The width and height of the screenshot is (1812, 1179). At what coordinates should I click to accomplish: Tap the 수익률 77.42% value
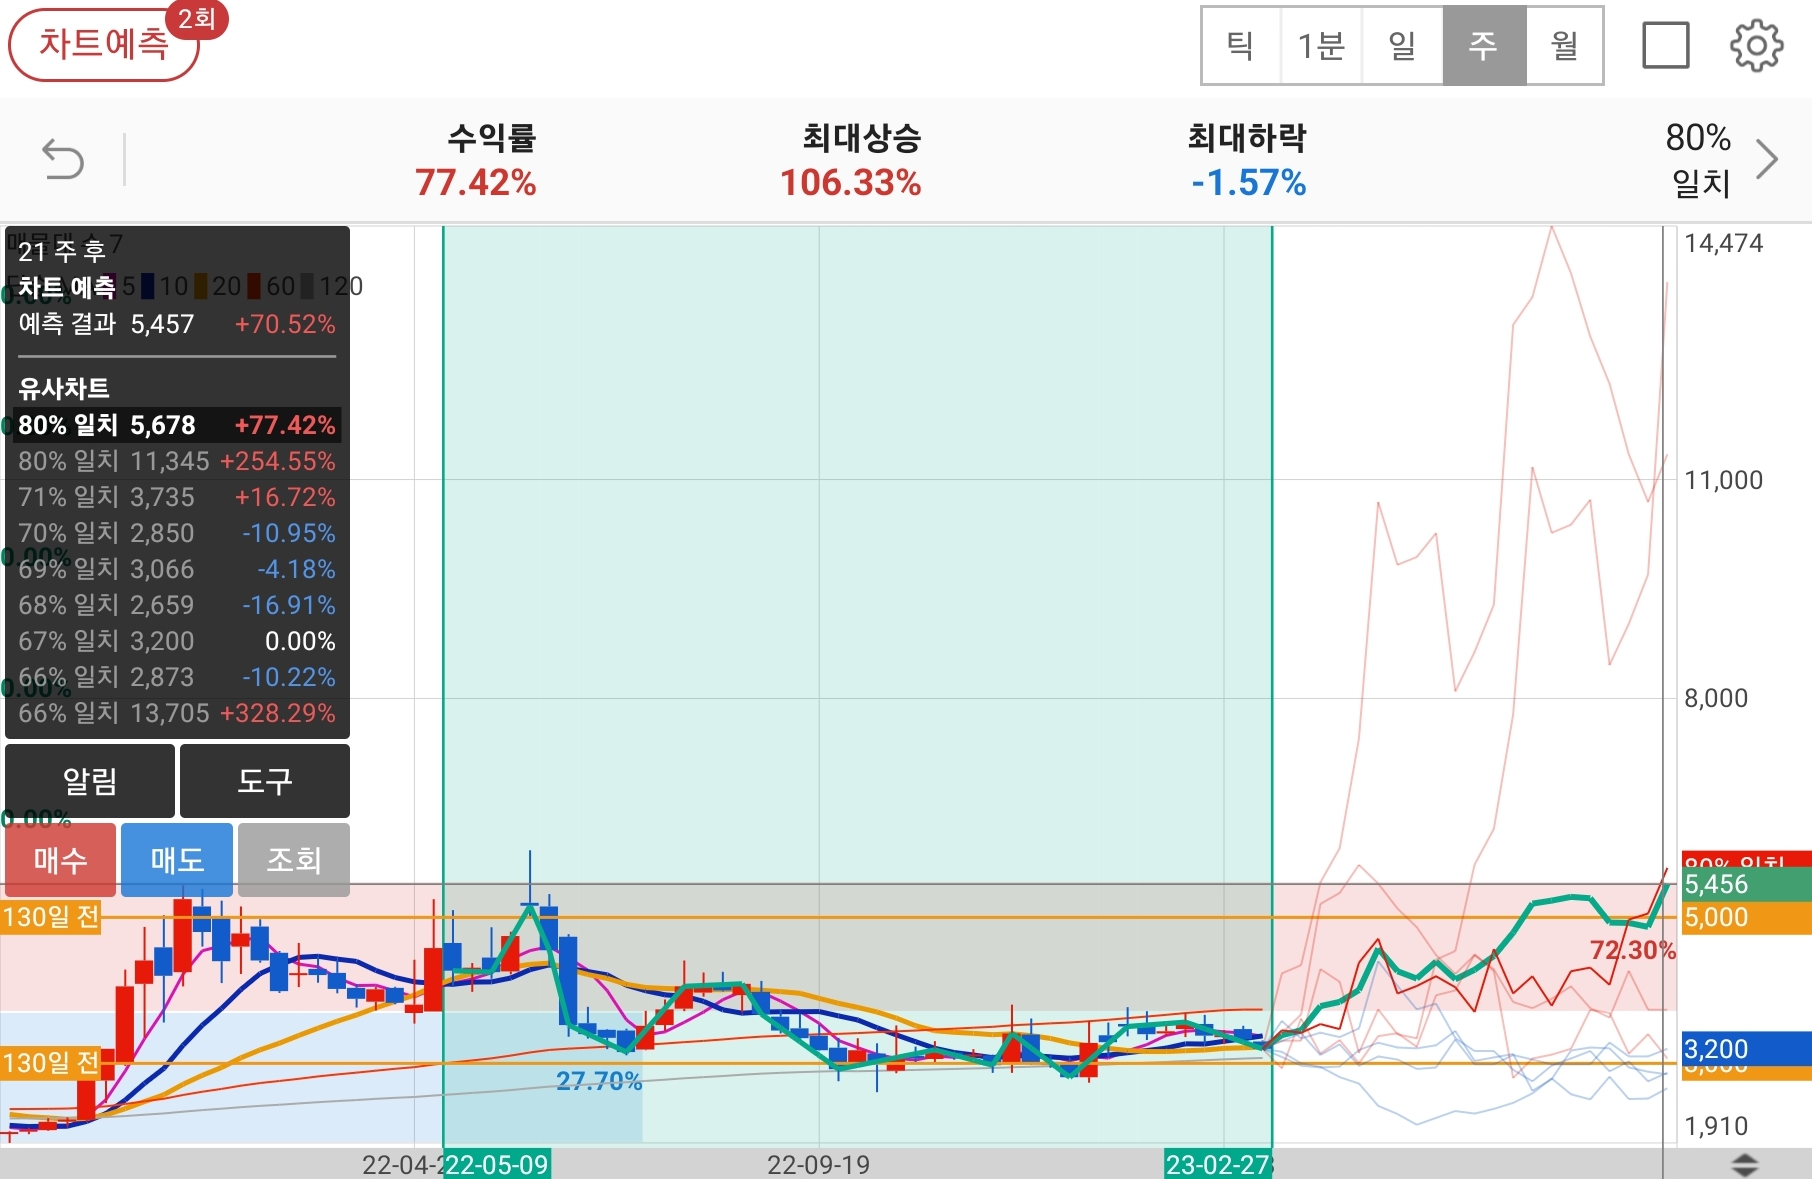point(476,183)
